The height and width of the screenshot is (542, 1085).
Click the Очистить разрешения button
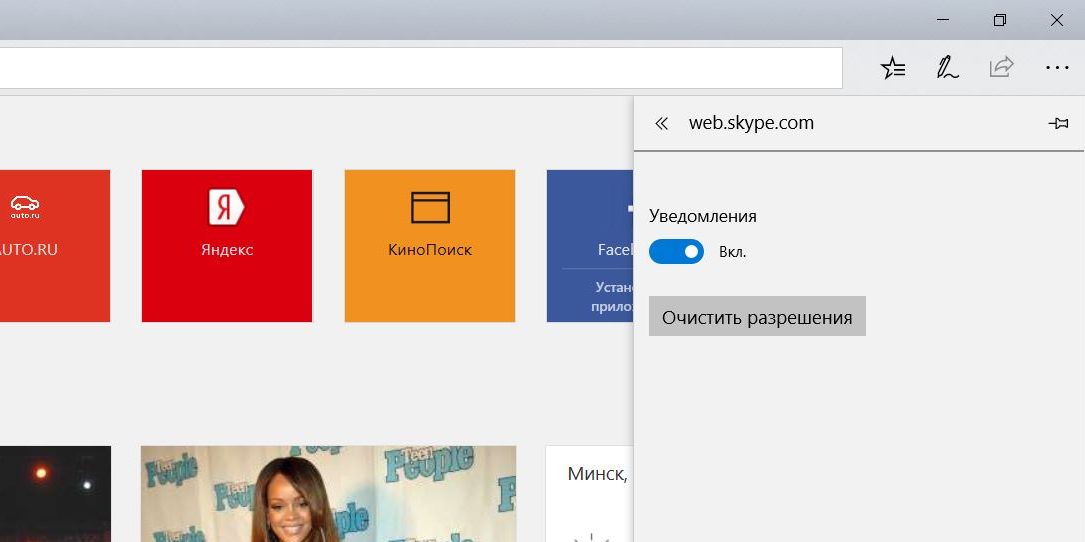click(757, 317)
